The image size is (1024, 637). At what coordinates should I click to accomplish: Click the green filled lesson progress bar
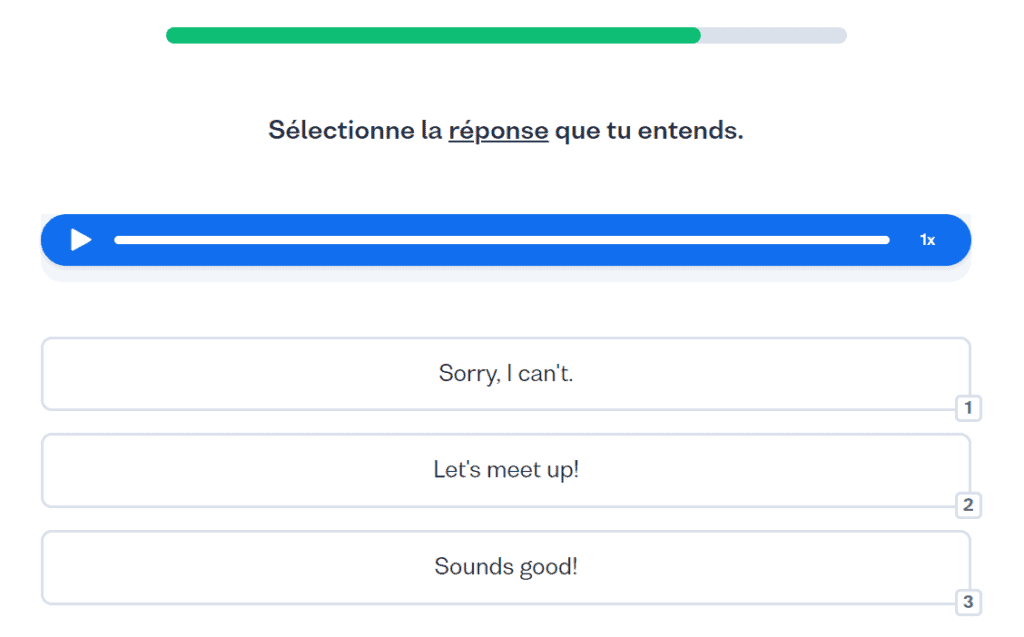433,36
